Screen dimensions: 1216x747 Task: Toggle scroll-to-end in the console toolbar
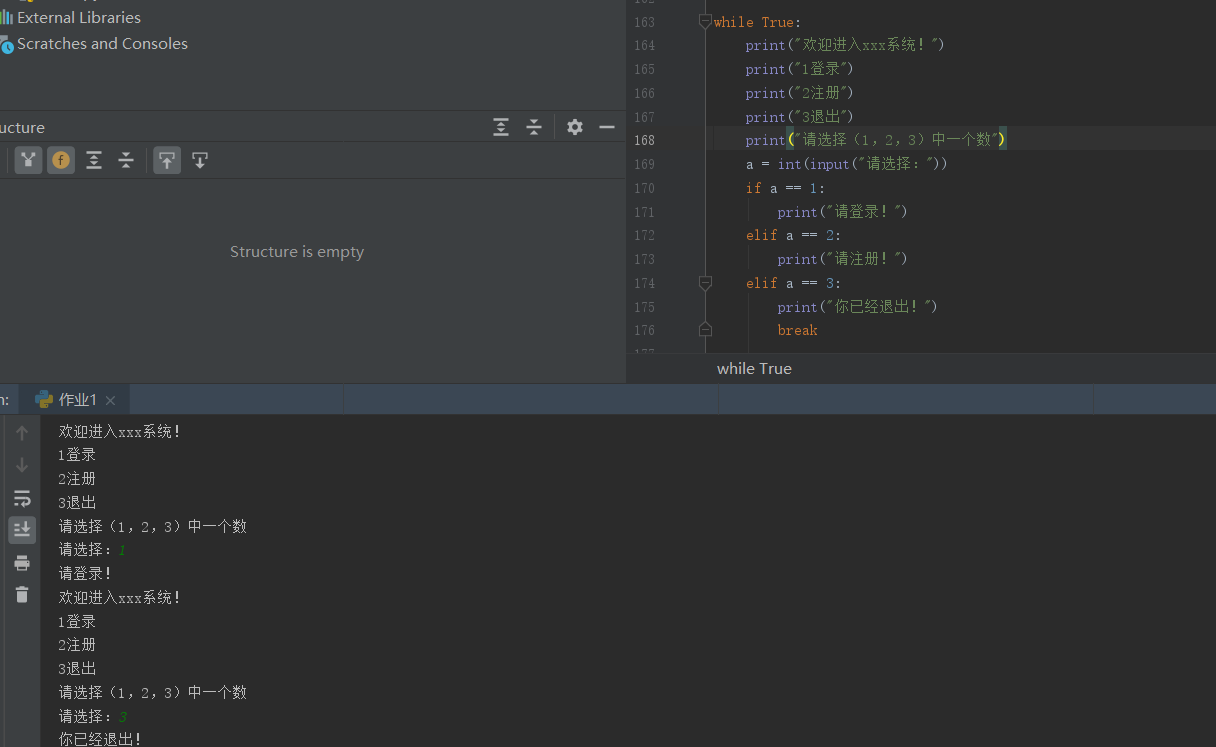22,529
